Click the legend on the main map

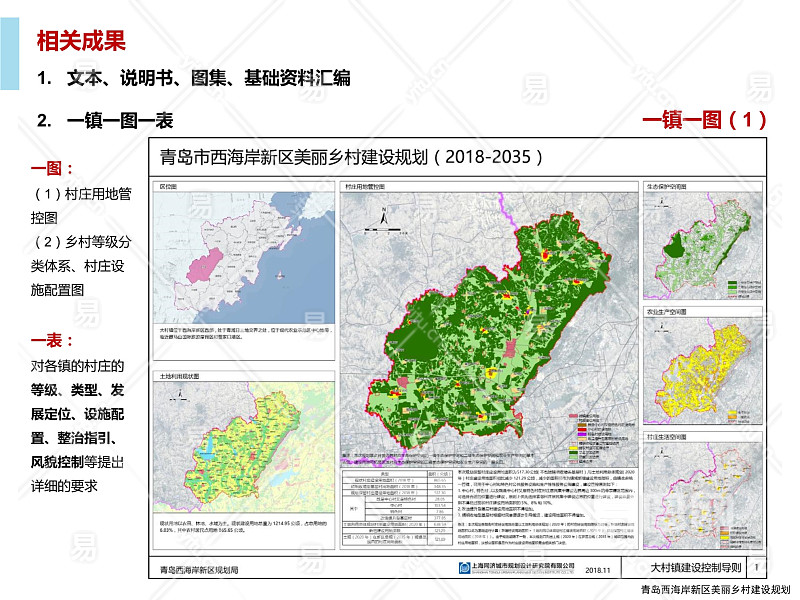point(602,437)
